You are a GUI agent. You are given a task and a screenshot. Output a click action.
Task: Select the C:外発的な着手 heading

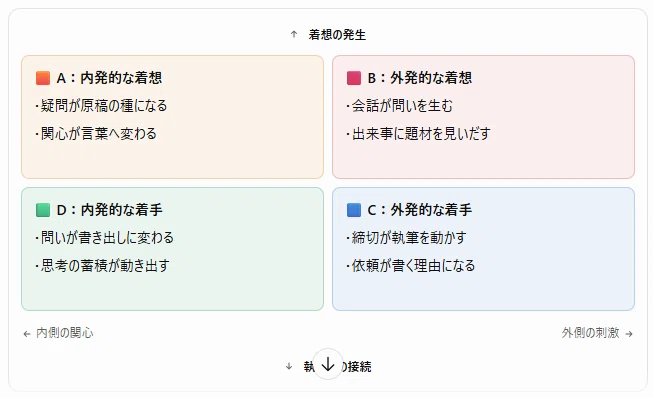pyautogui.click(x=420, y=210)
